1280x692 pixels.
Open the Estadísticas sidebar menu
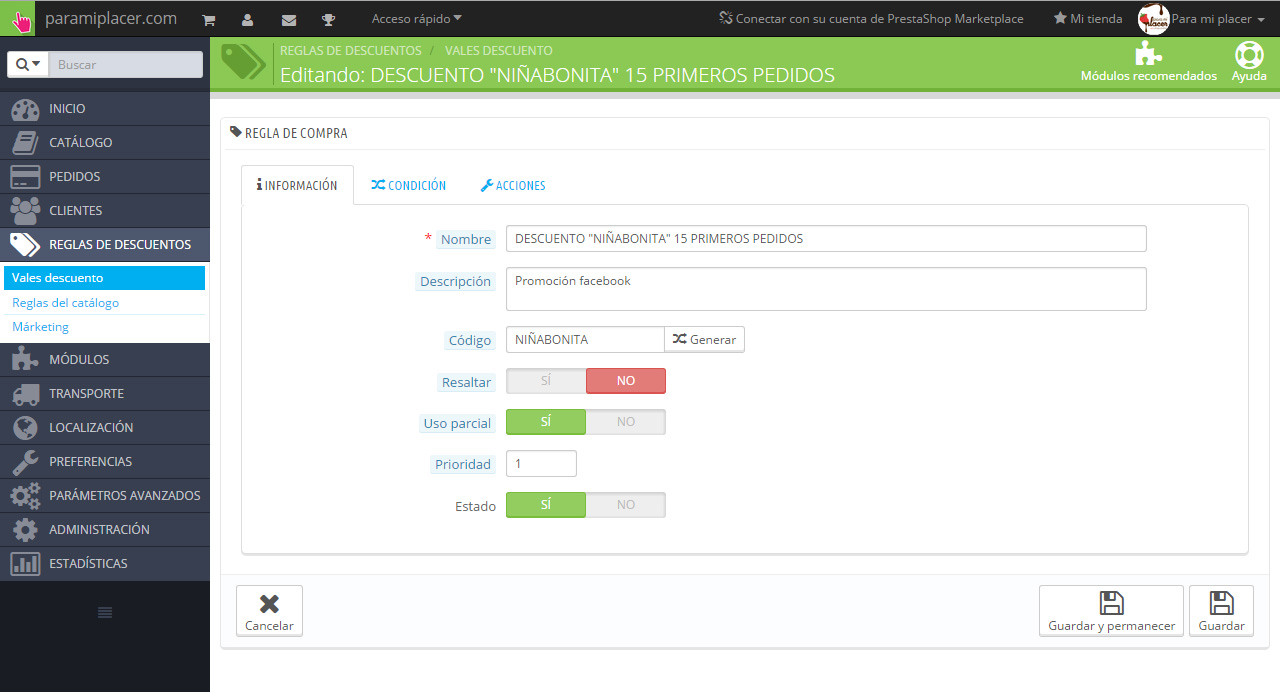click(x=105, y=563)
